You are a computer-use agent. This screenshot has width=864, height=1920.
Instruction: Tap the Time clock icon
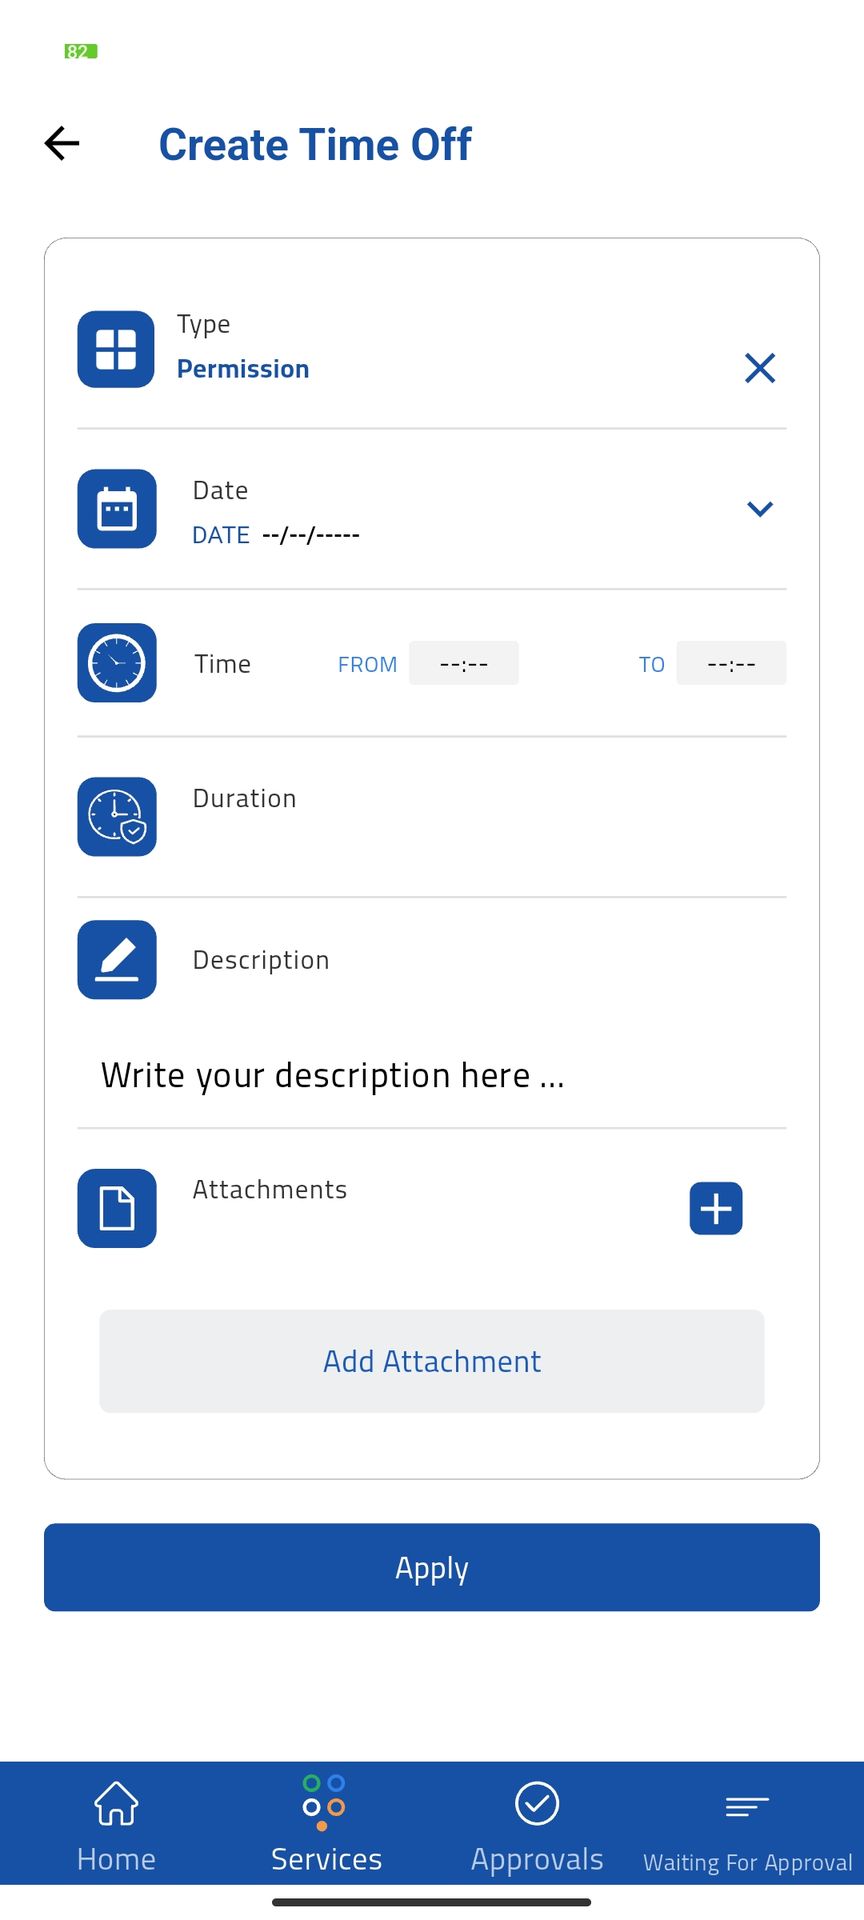117,663
